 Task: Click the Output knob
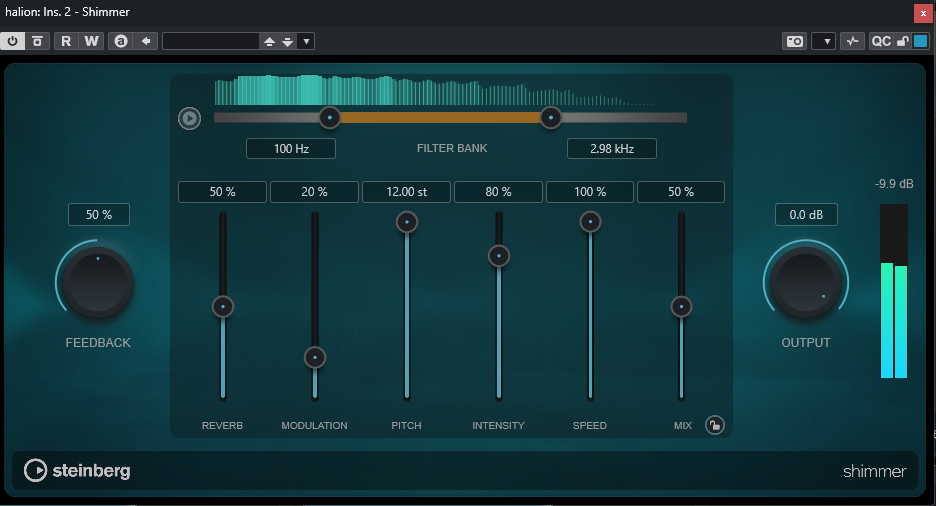[806, 283]
